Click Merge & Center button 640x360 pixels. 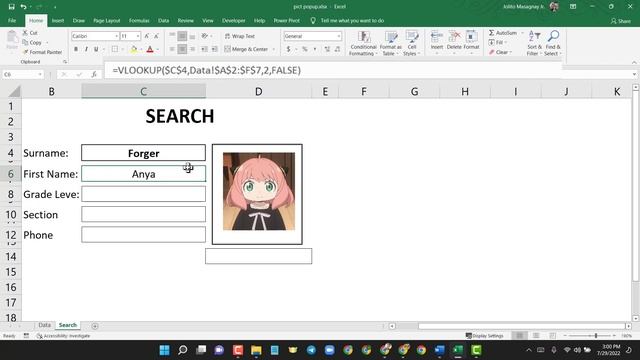coord(247,49)
